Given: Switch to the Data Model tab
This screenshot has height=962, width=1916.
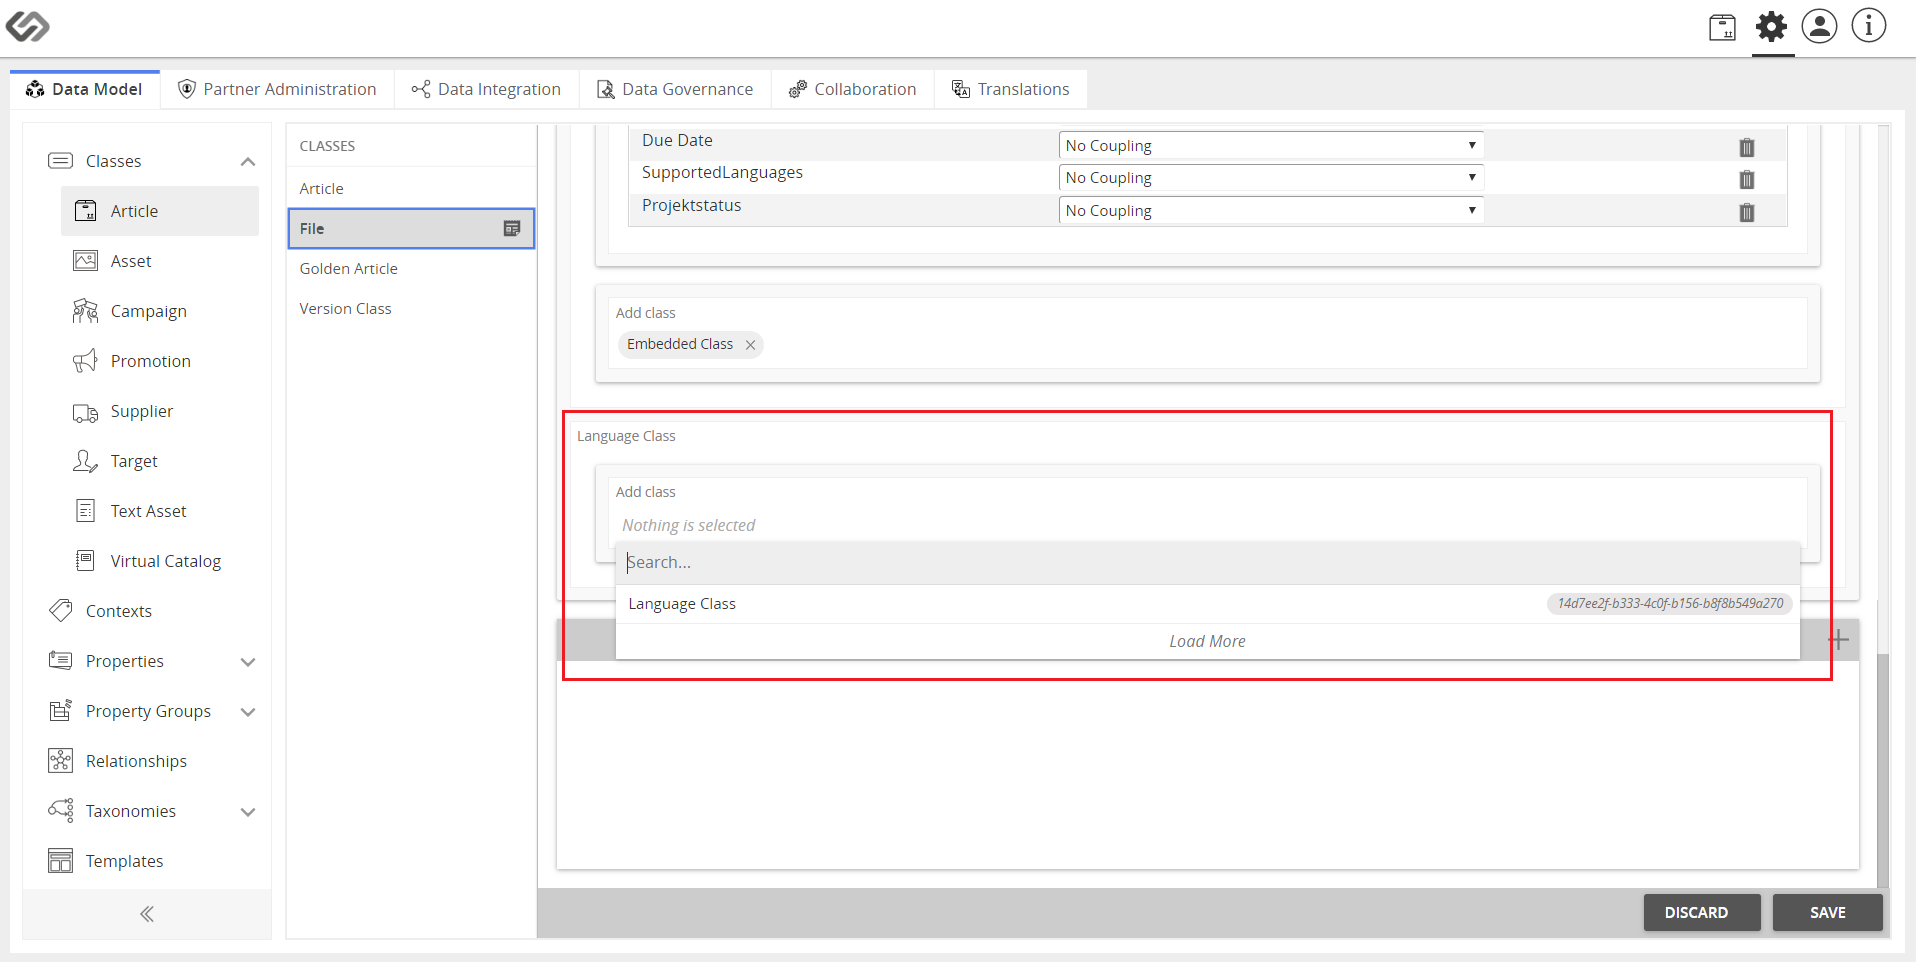Looking at the screenshot, I should [85, 89].
